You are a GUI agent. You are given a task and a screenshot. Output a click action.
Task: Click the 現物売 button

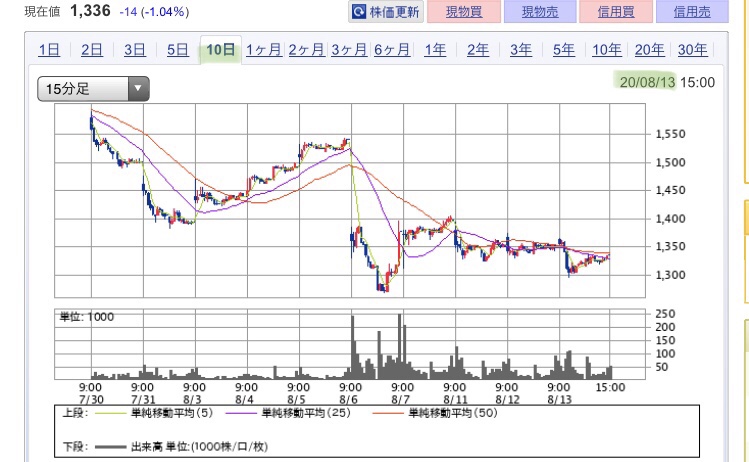pos(540,11)
